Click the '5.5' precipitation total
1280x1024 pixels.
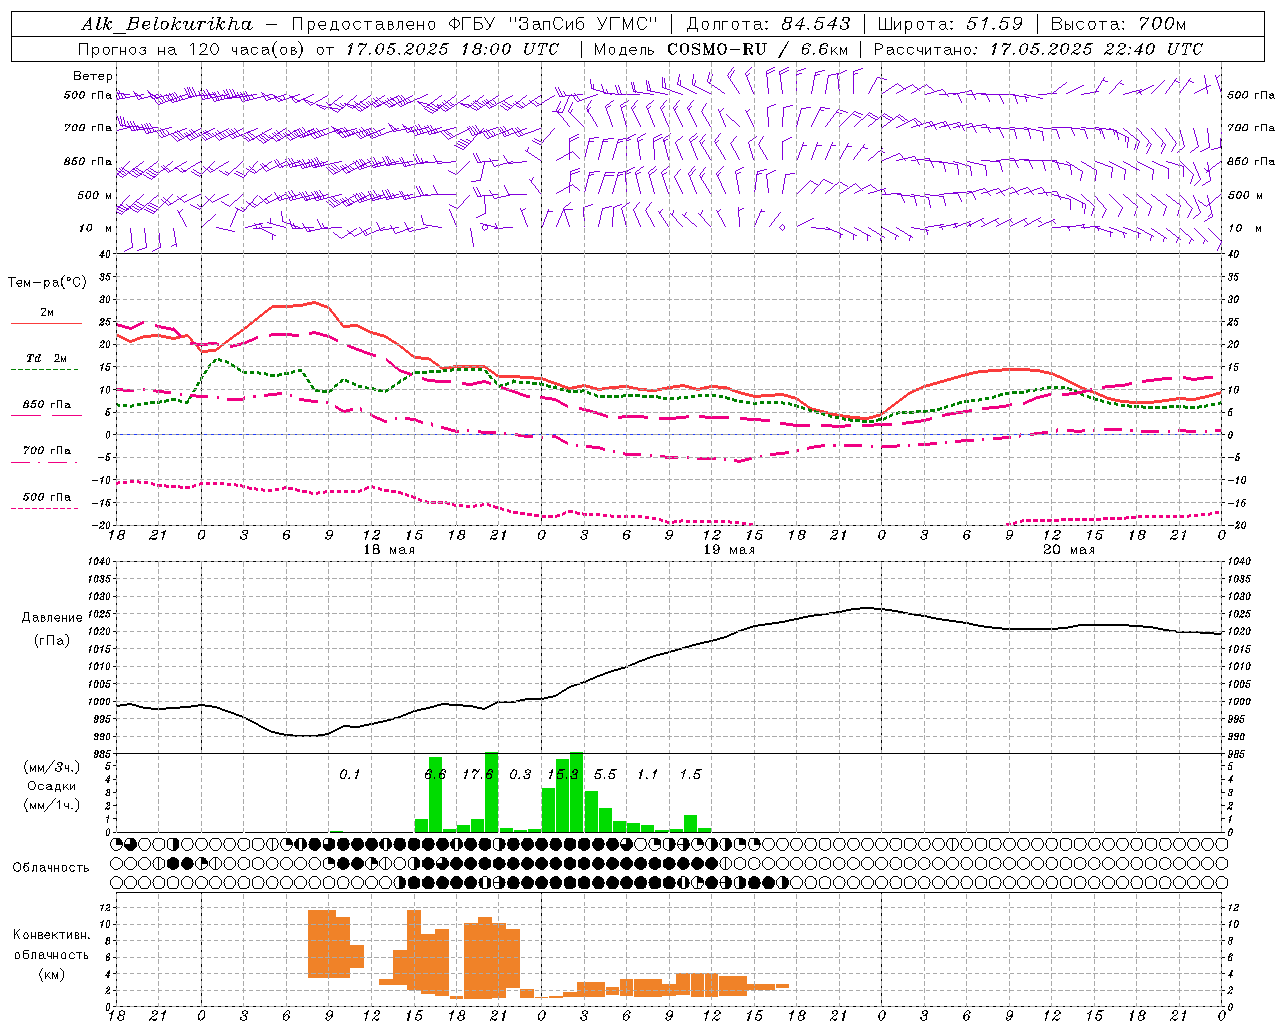[x=605, y=774]
